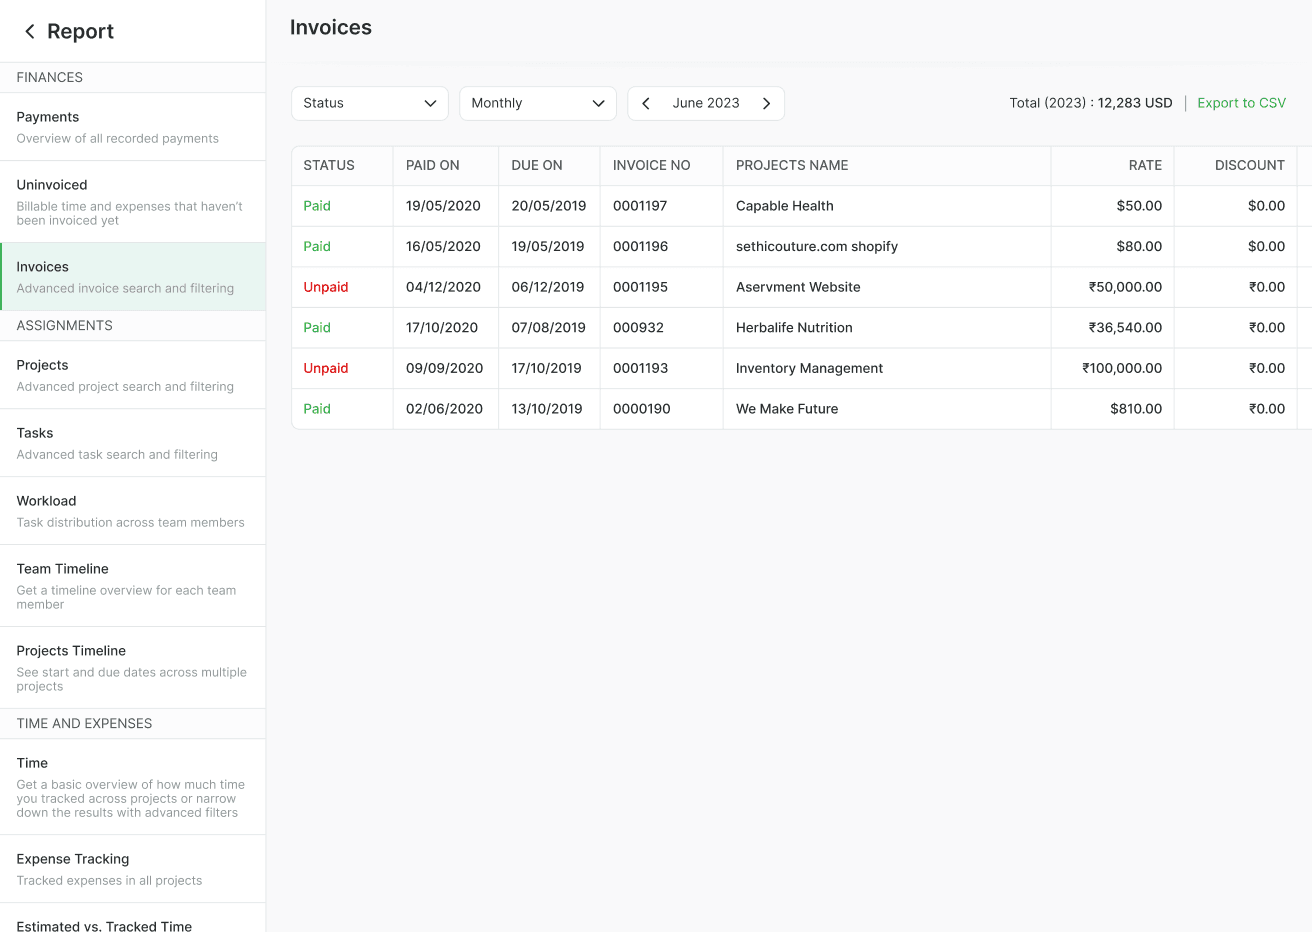This screenshot has height=932, width=1312.
Task: Open the Time report under Time and Expenses
Action: (x=31, y=763)
